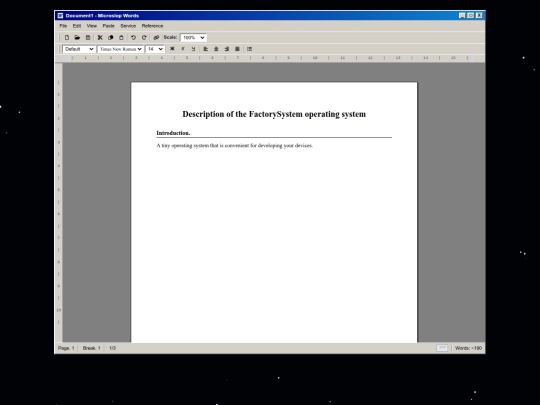Open a file with the folder icon
Image resolution: width=540 pixels, height=405 pixels.
77,38
